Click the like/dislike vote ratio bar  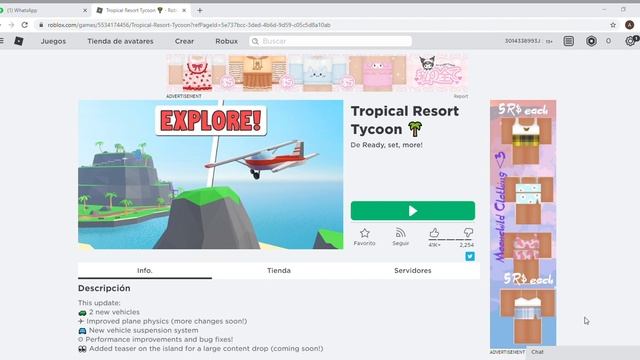coord(450,240)
